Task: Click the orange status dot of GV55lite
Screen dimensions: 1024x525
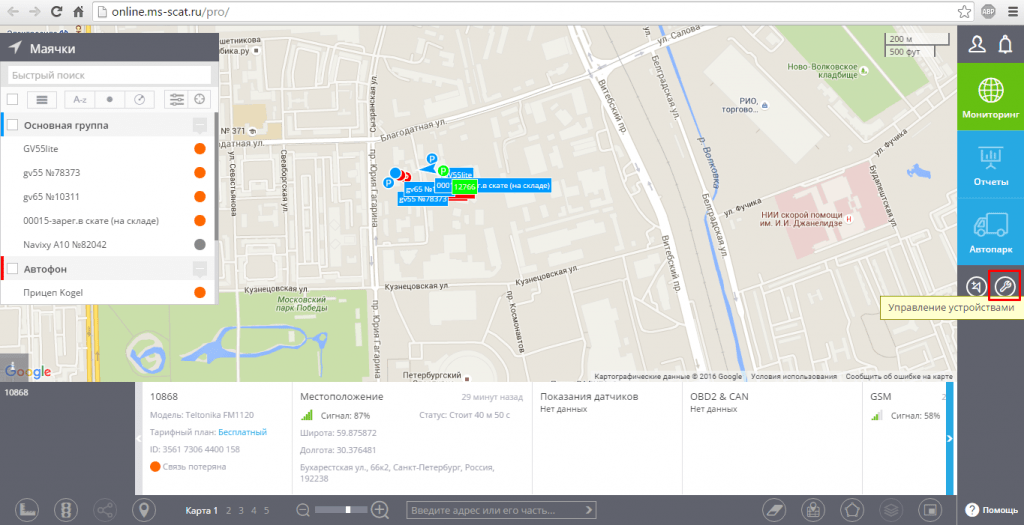Action: pyautogui.click(x=200, y=149)
